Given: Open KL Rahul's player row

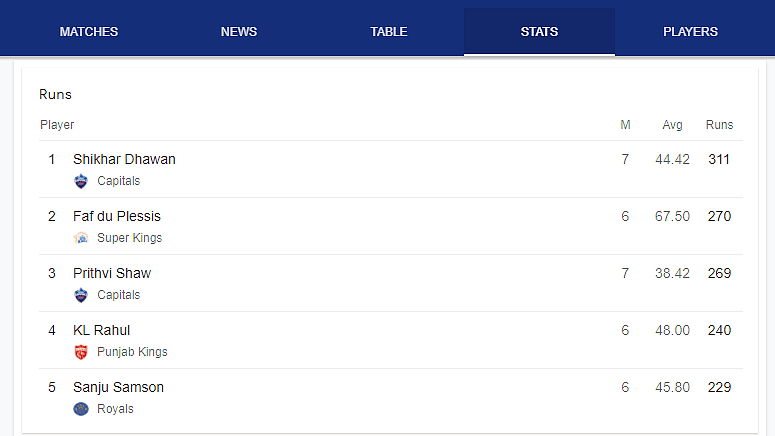Looking at the screenshot, I should click(x=390, y=340).
